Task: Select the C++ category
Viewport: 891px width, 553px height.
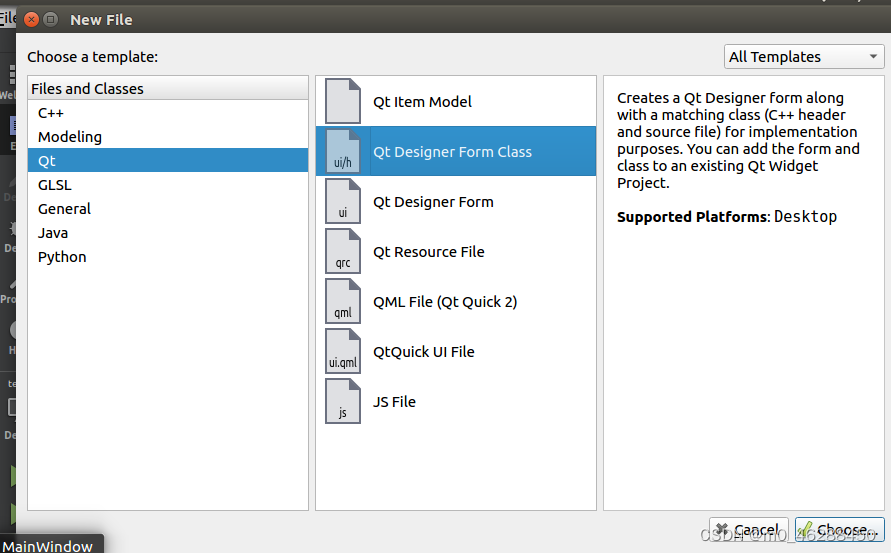Action: click(x=168, y=113)
